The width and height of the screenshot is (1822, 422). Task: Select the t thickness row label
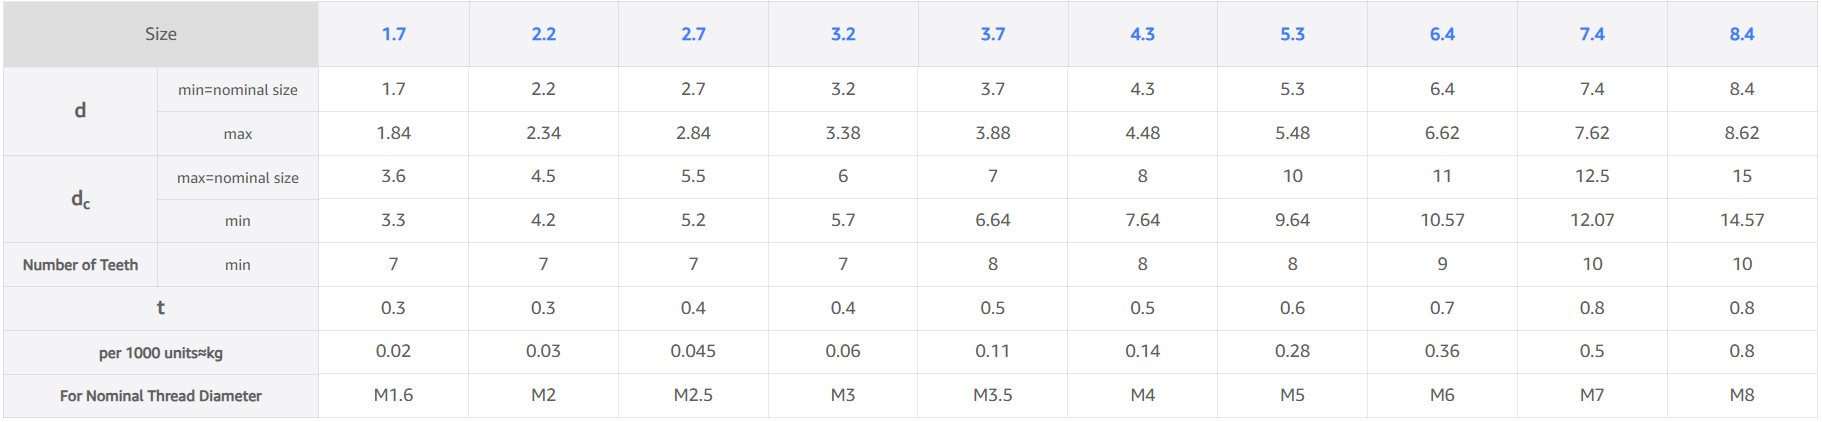[x=160, y=308]
